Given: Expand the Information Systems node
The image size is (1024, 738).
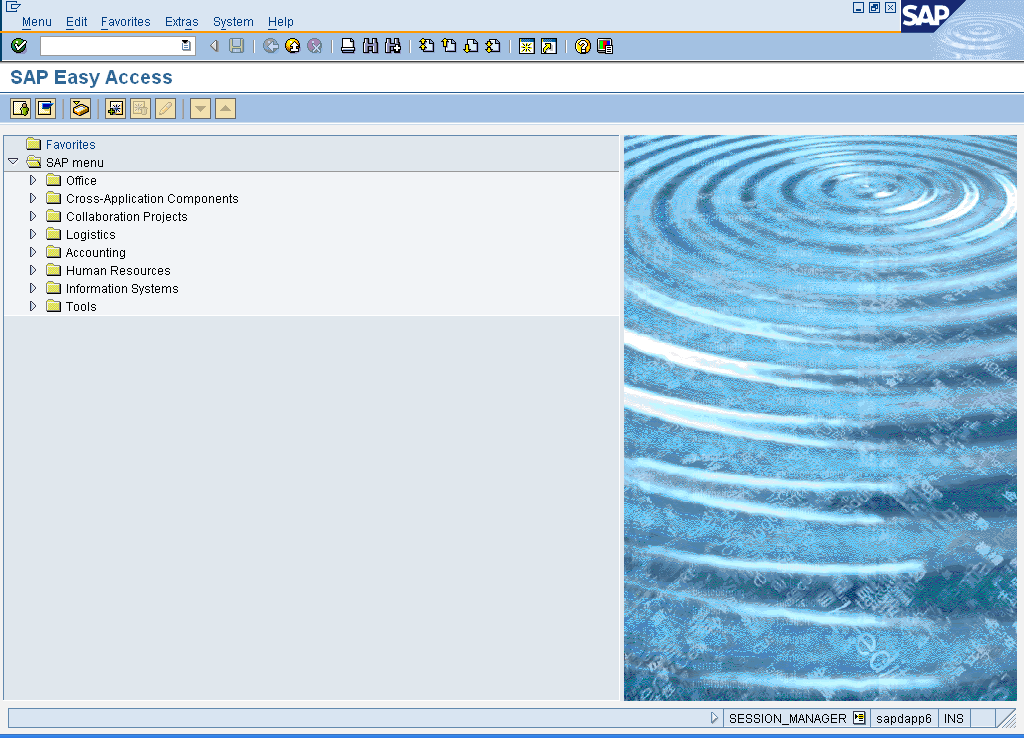Looking at the screenshot, I should (33, 287).
